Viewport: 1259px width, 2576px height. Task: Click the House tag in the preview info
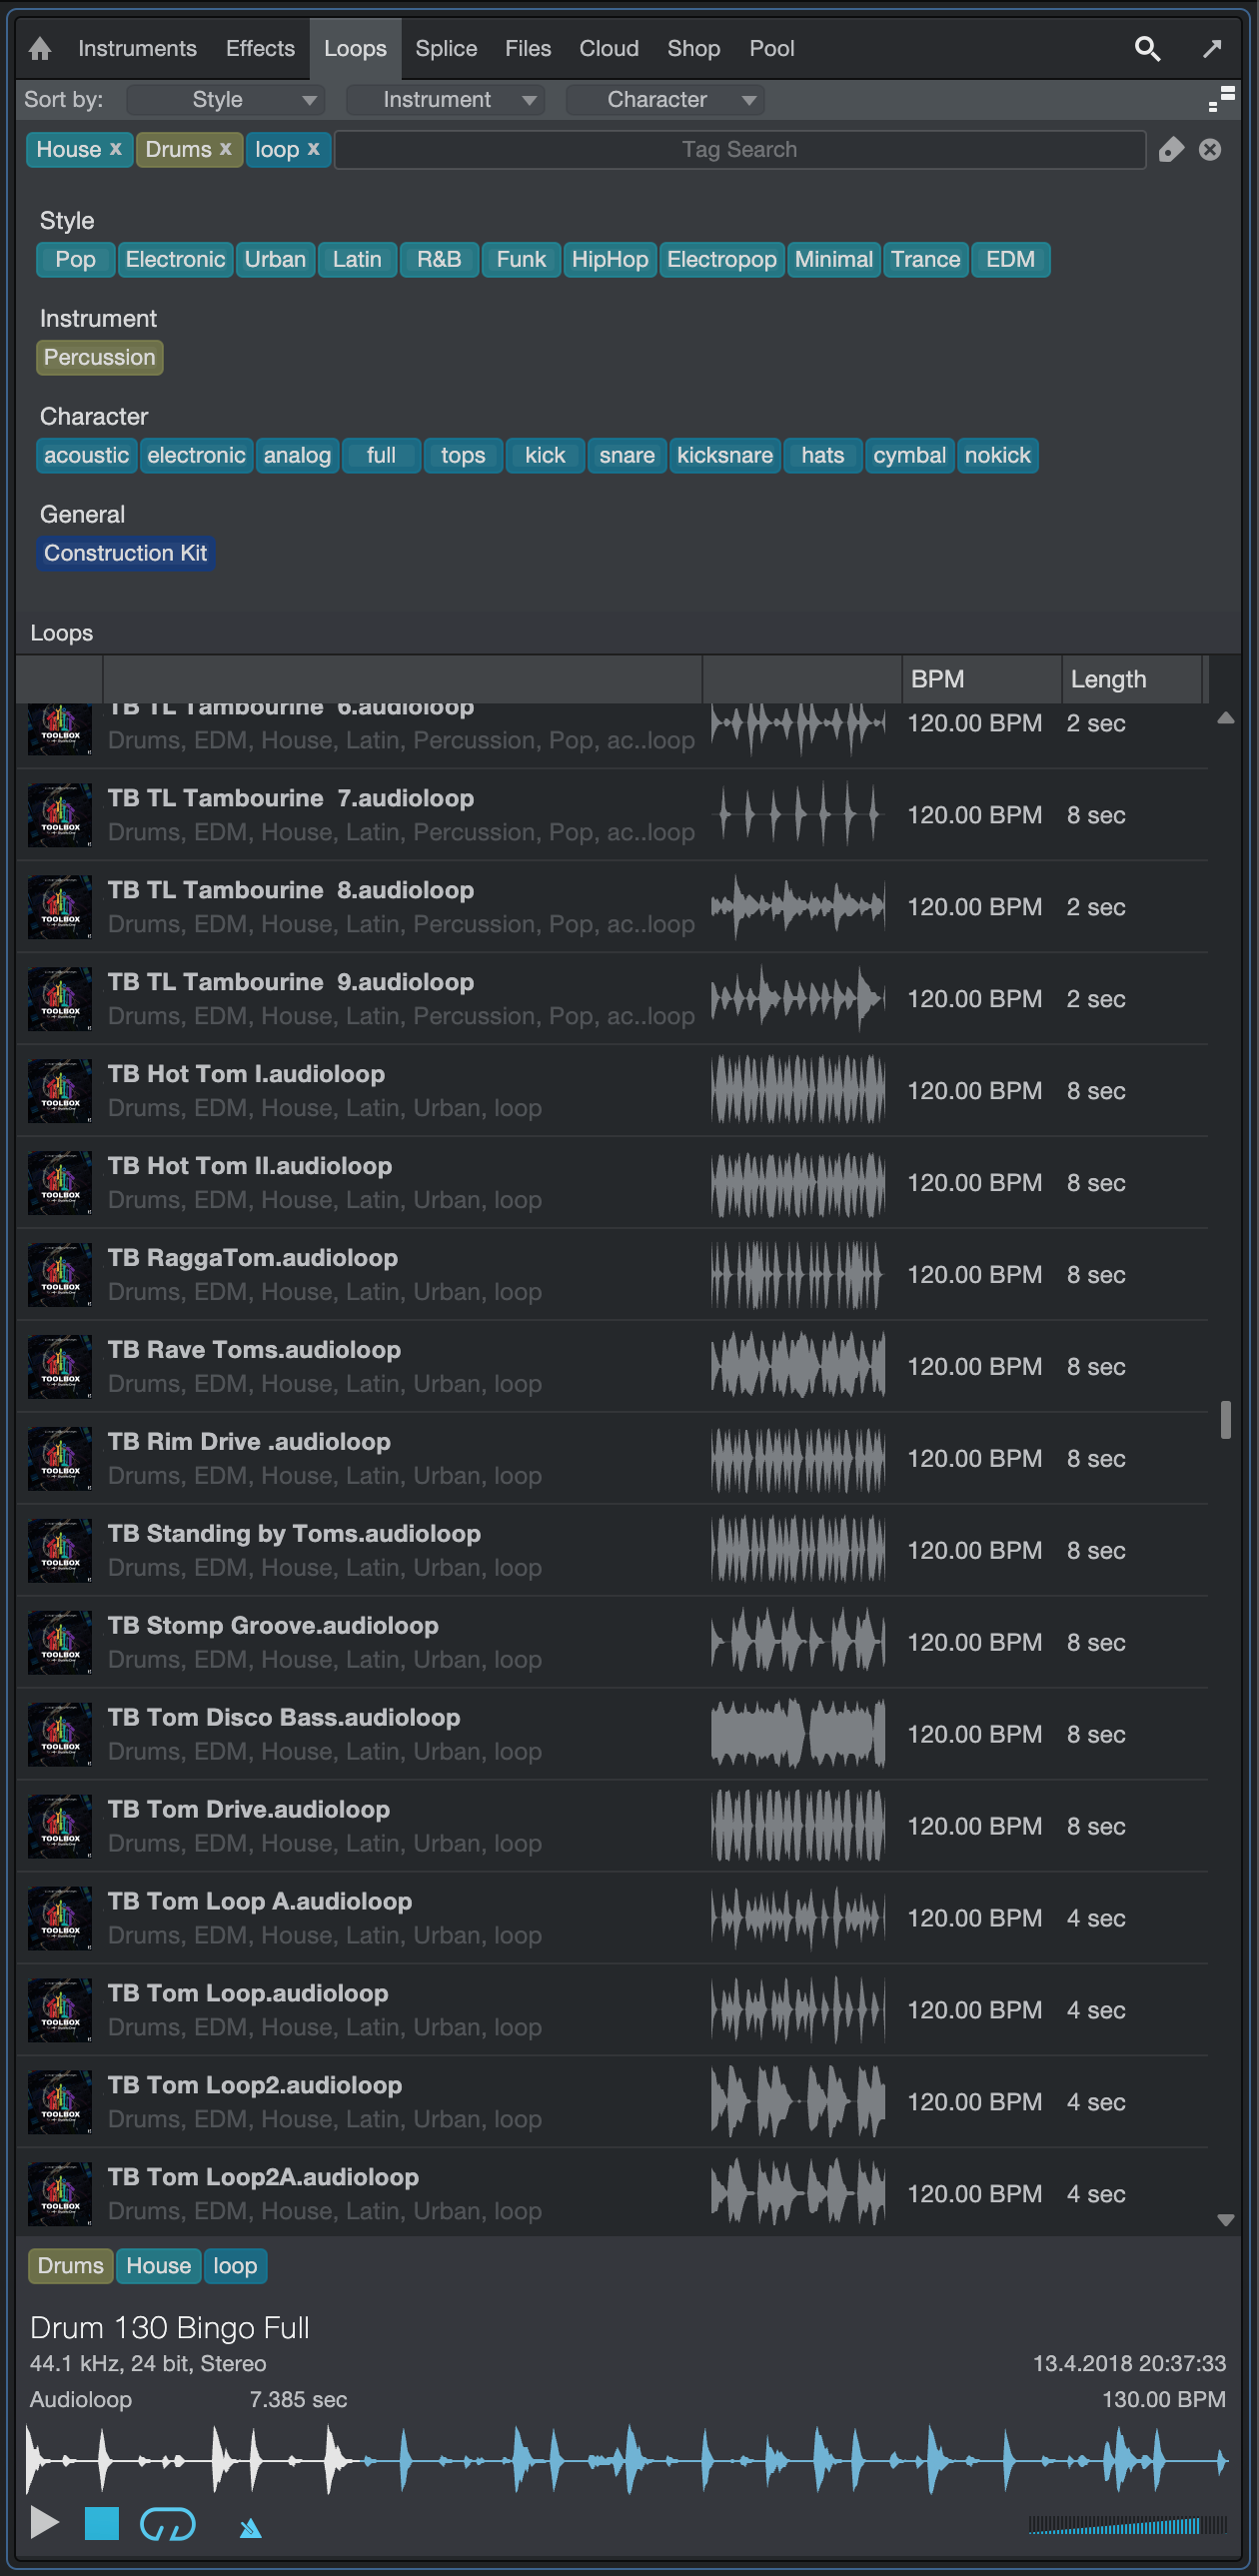point(158,2265)
